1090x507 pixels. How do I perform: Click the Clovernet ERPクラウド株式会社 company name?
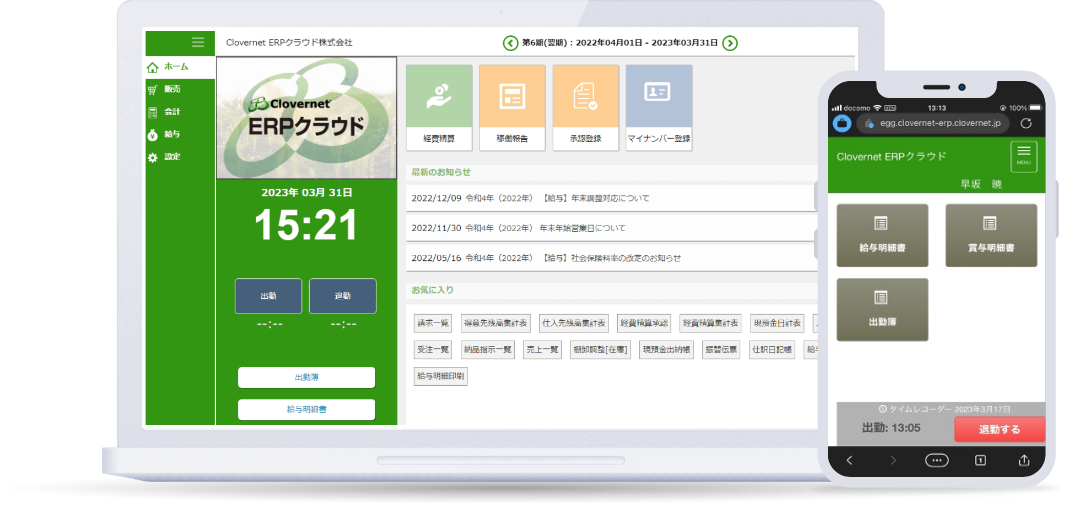(289, 42)
